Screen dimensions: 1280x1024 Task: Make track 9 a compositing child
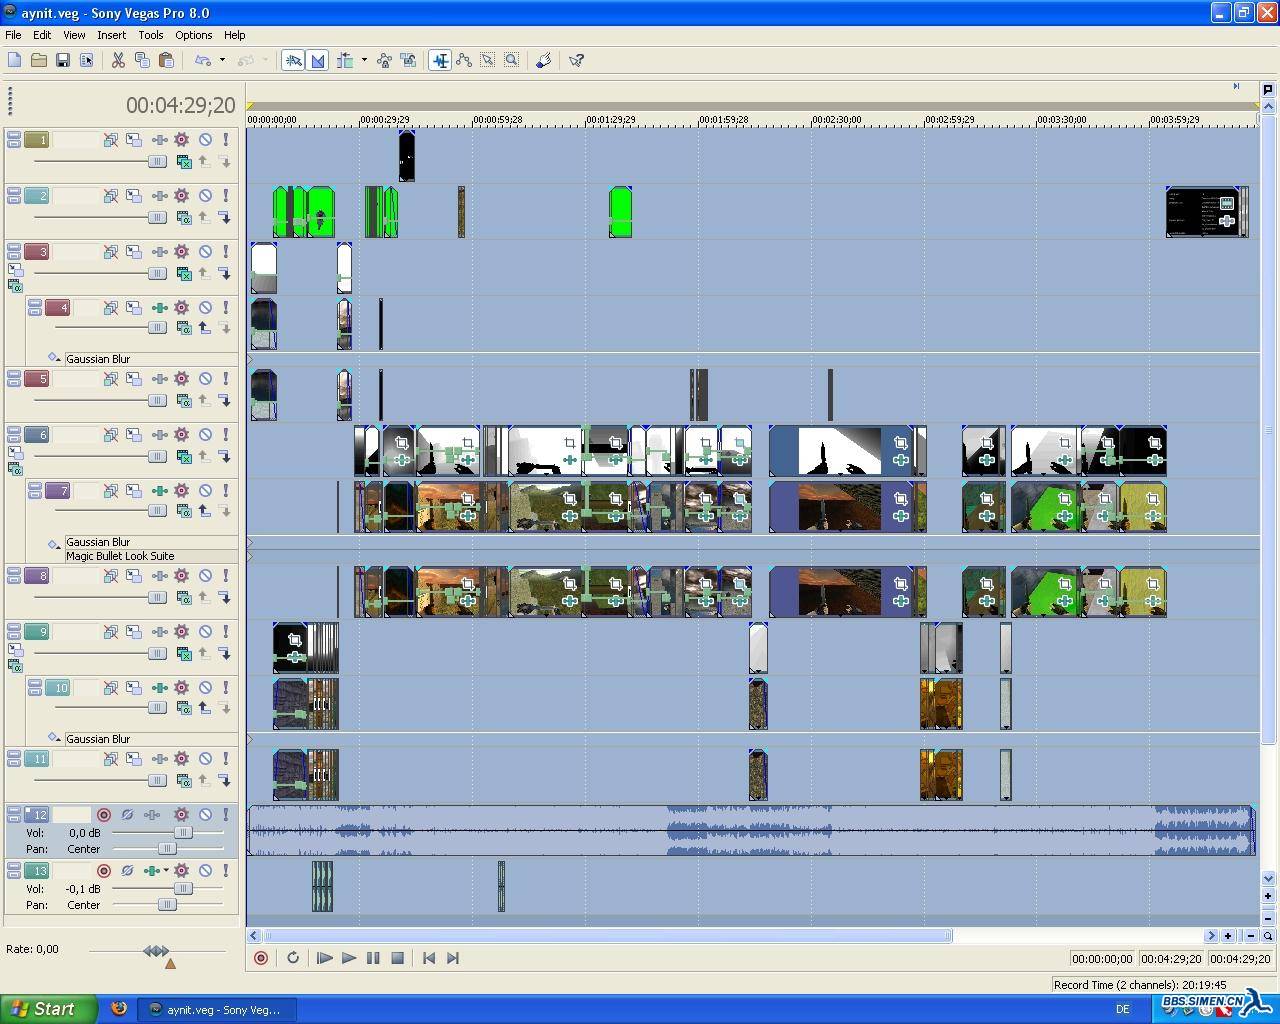point(225,654)
